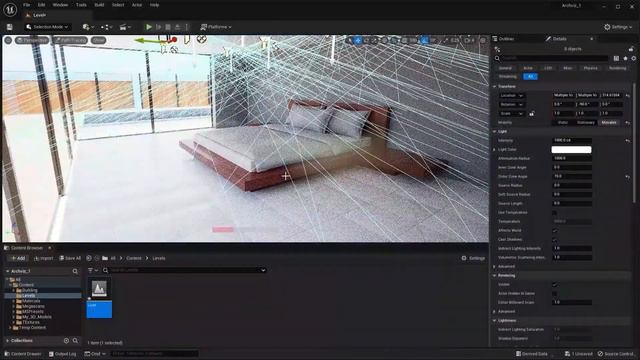Open the Rotation coordinate type dropdown

512,104
